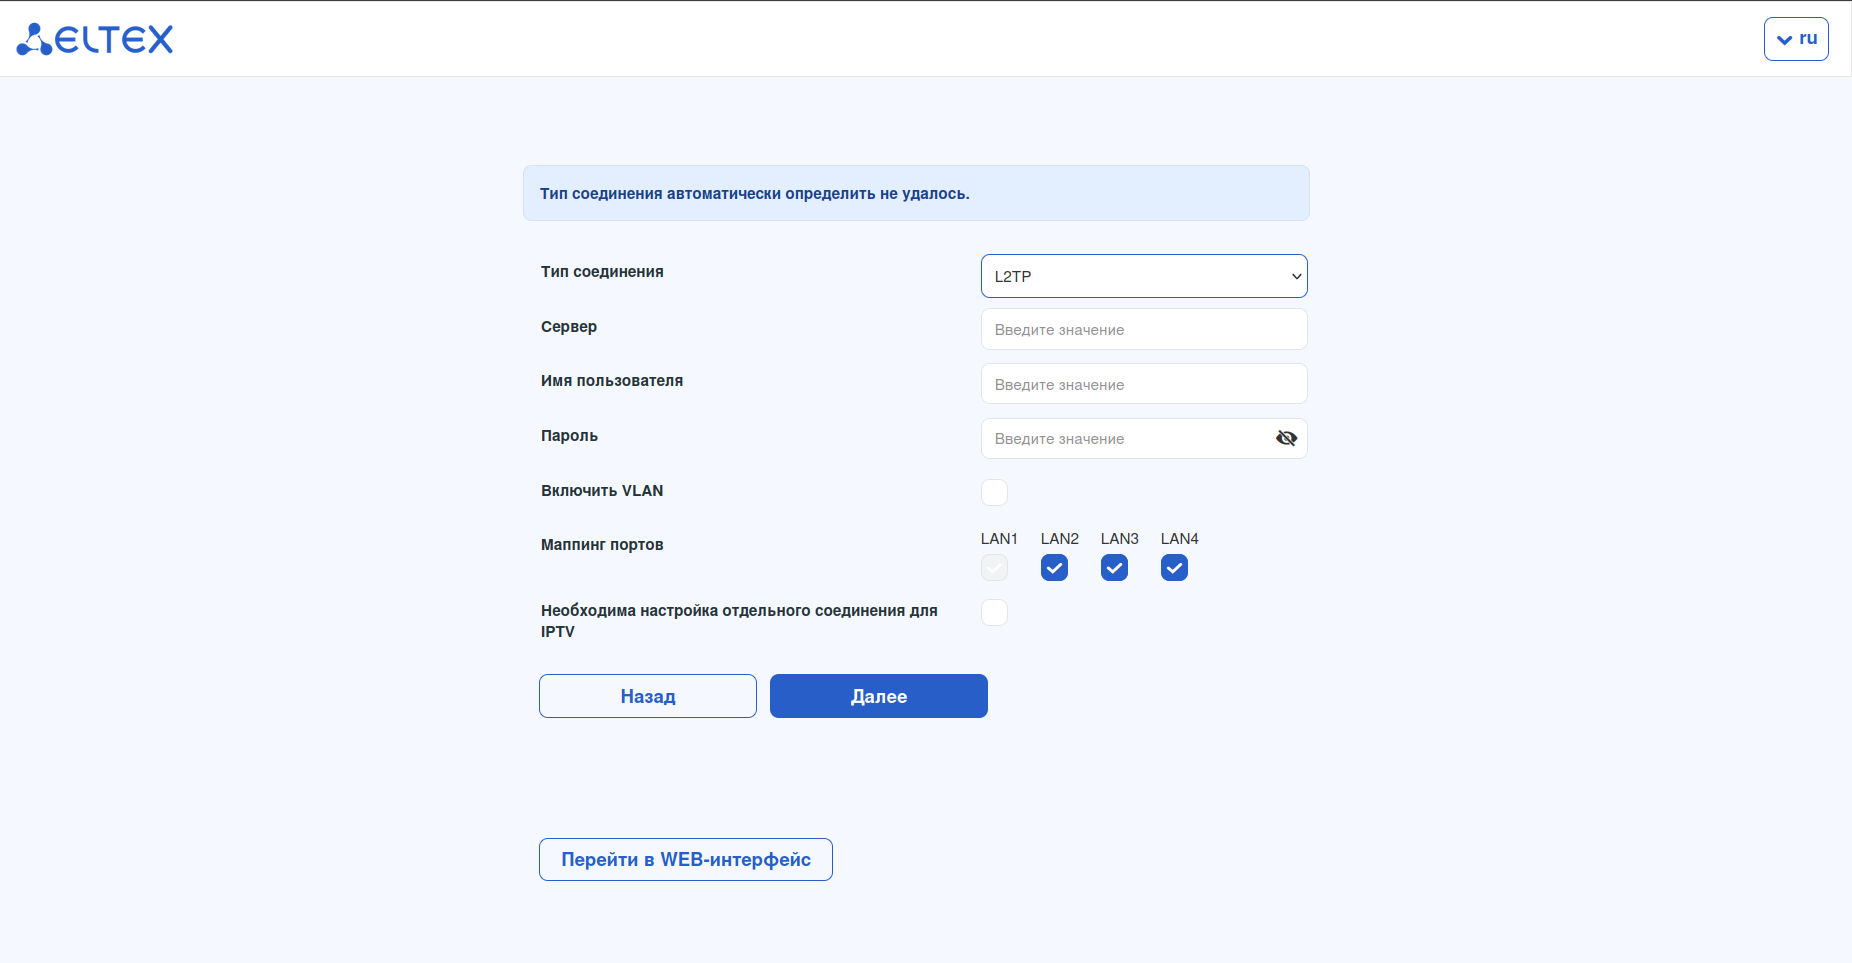Click the LAN4 port label
Image resolution: width=1852 pixels, height=963 pixels.
[x=1180, y=539]
